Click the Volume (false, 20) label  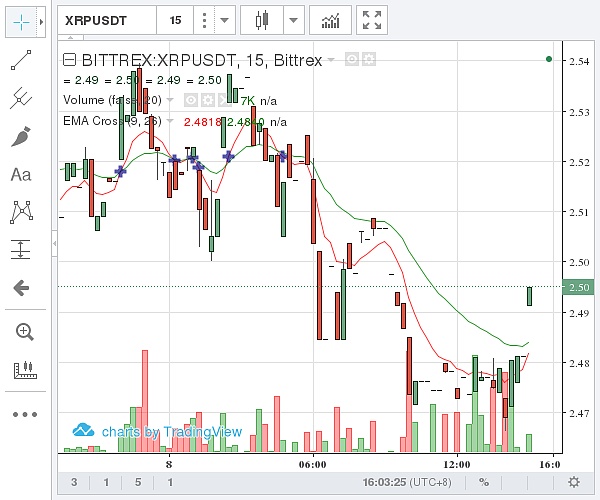pyautogui.click(x=112, y=100)
